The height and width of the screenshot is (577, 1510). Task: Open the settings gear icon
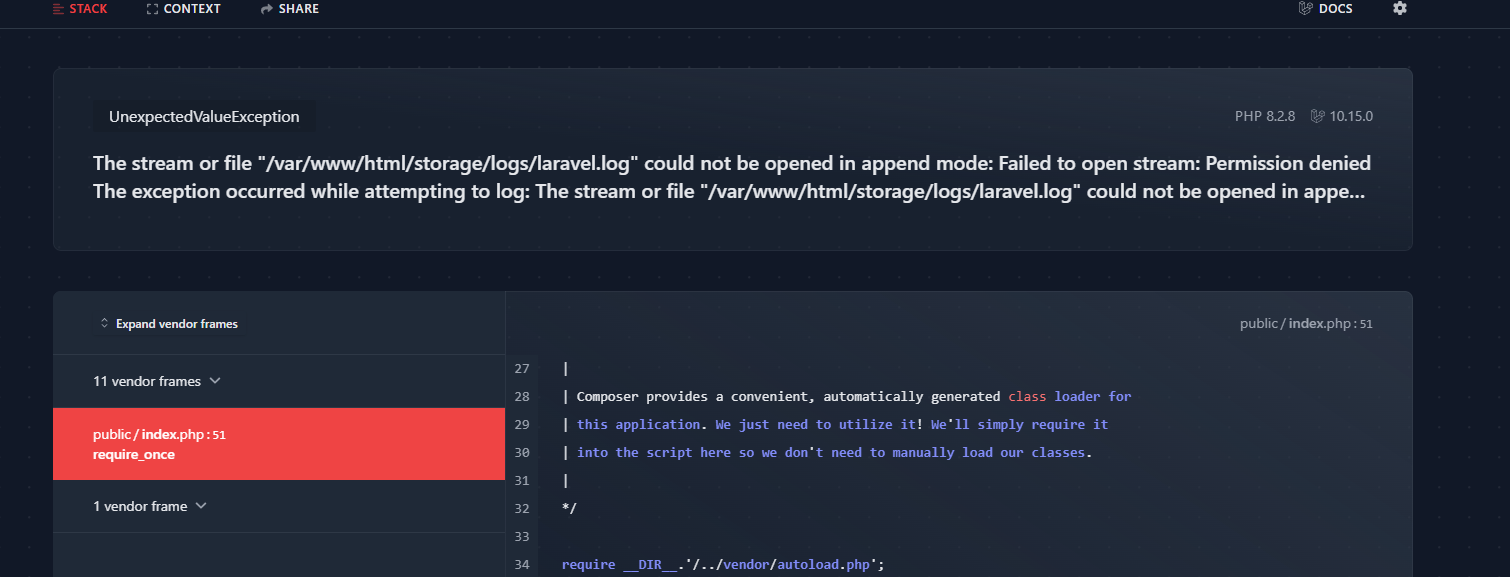pyautogui.click(x=1399, y=8)
